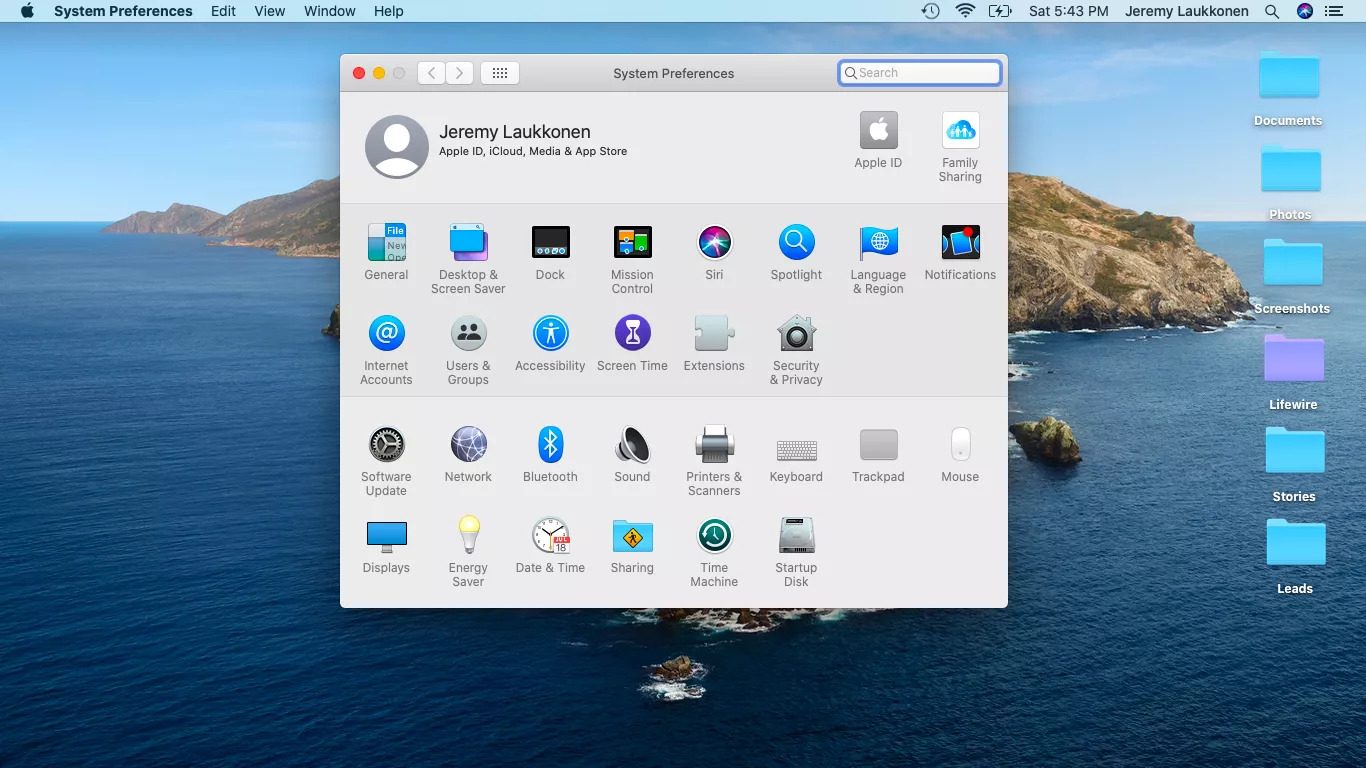Screen dimensions: 1366x768
Task: Open the Accessibility preference pane
Action: pos(550,334)
